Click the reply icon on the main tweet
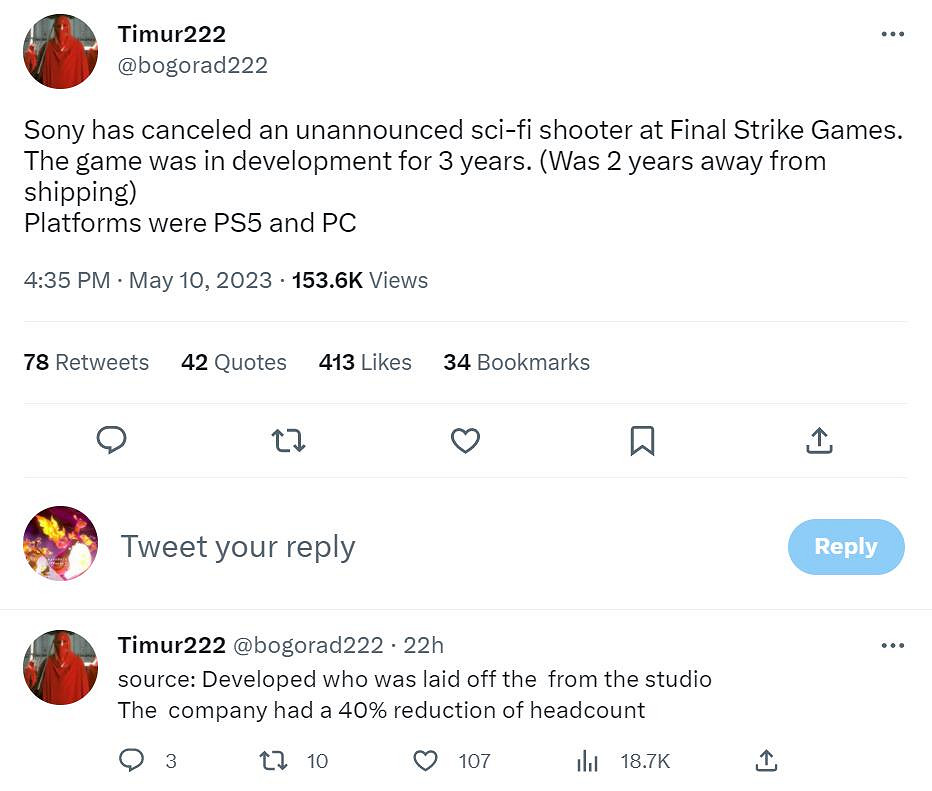This screenshot has width=932, height=791. [112, 440]
